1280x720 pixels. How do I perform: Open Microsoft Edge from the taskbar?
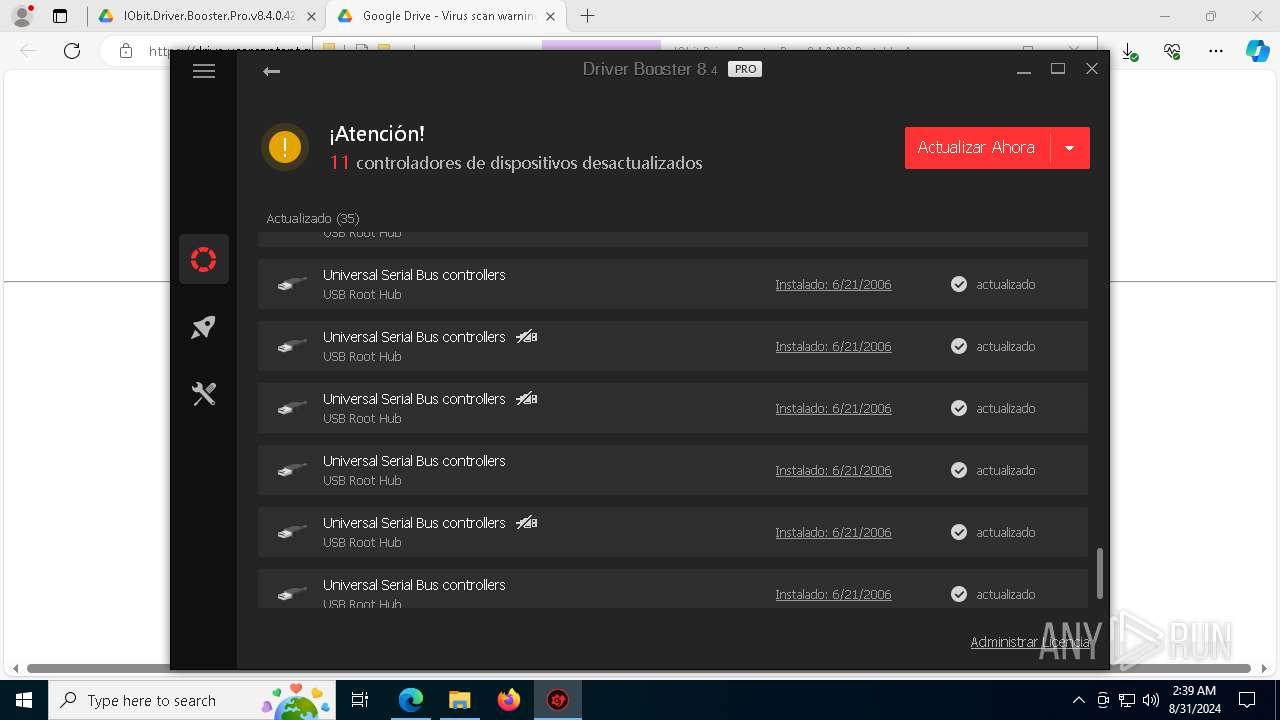pos(411,700)
